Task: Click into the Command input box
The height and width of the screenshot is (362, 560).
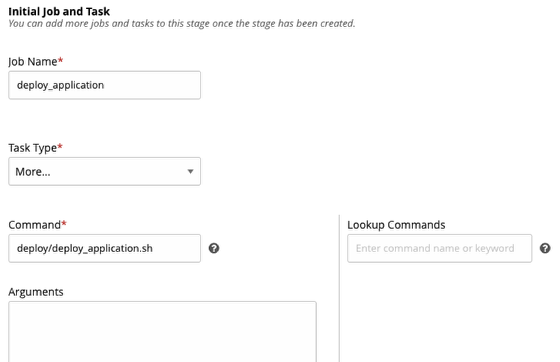Action: coord(105,248)
